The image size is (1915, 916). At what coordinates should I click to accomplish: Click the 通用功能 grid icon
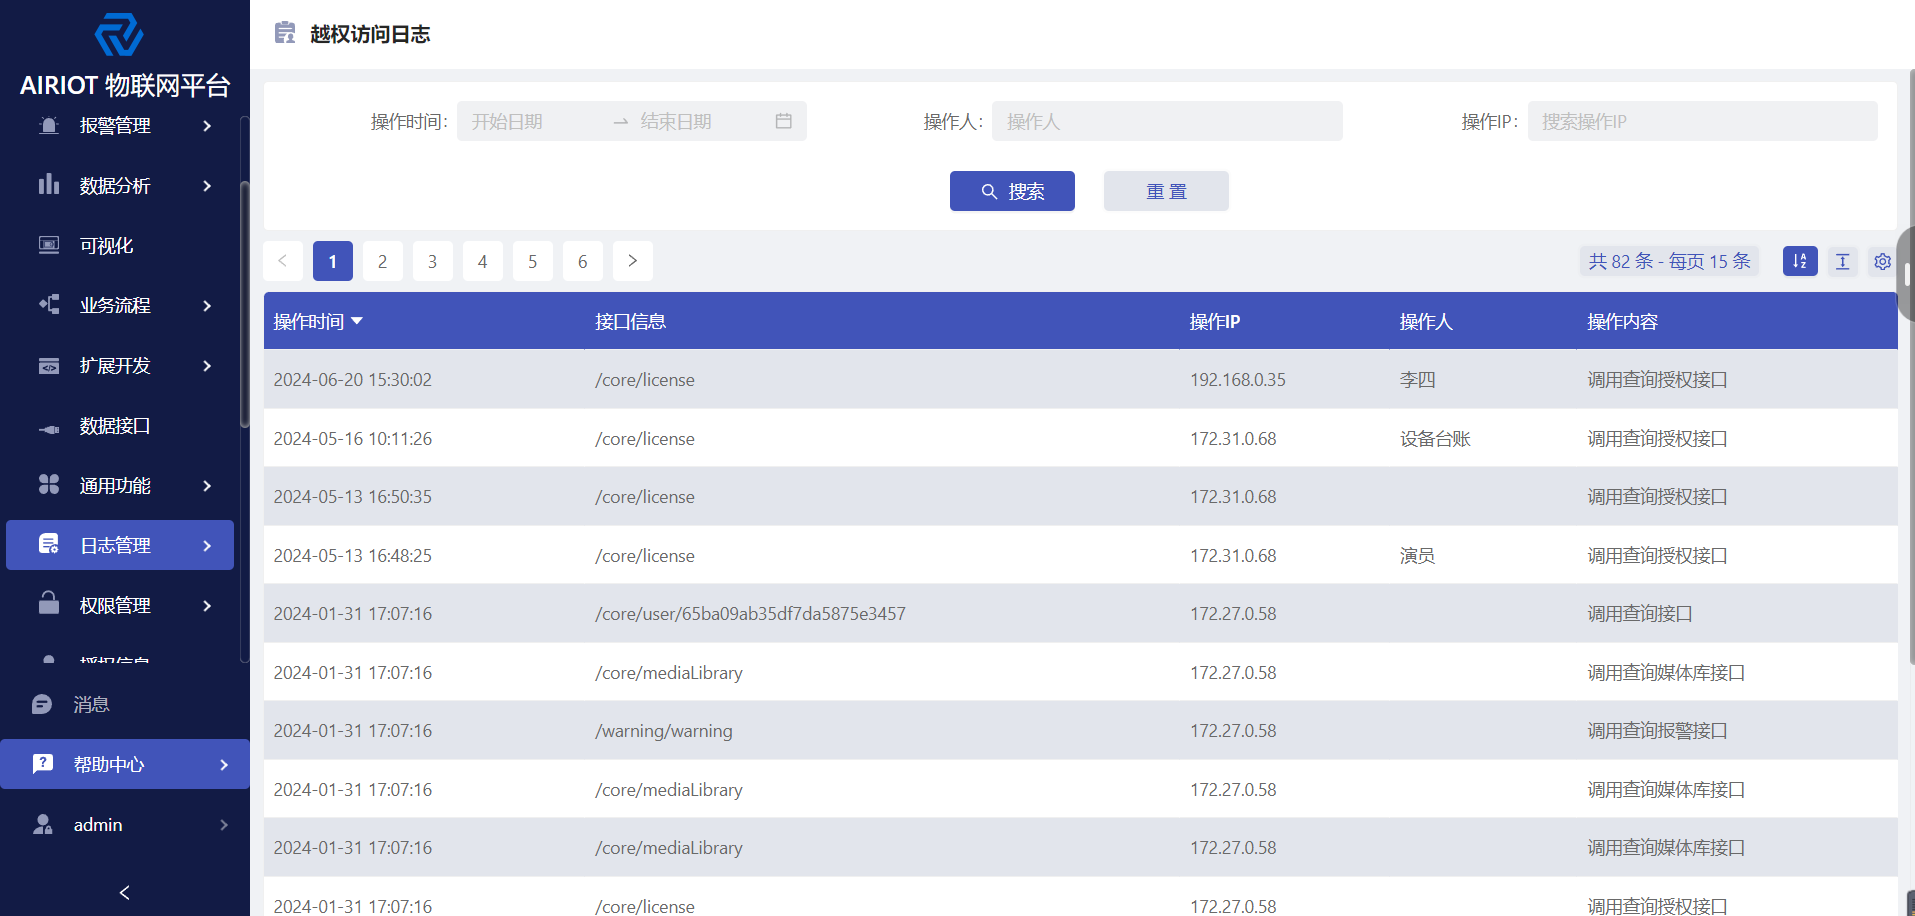click(48, 485)
